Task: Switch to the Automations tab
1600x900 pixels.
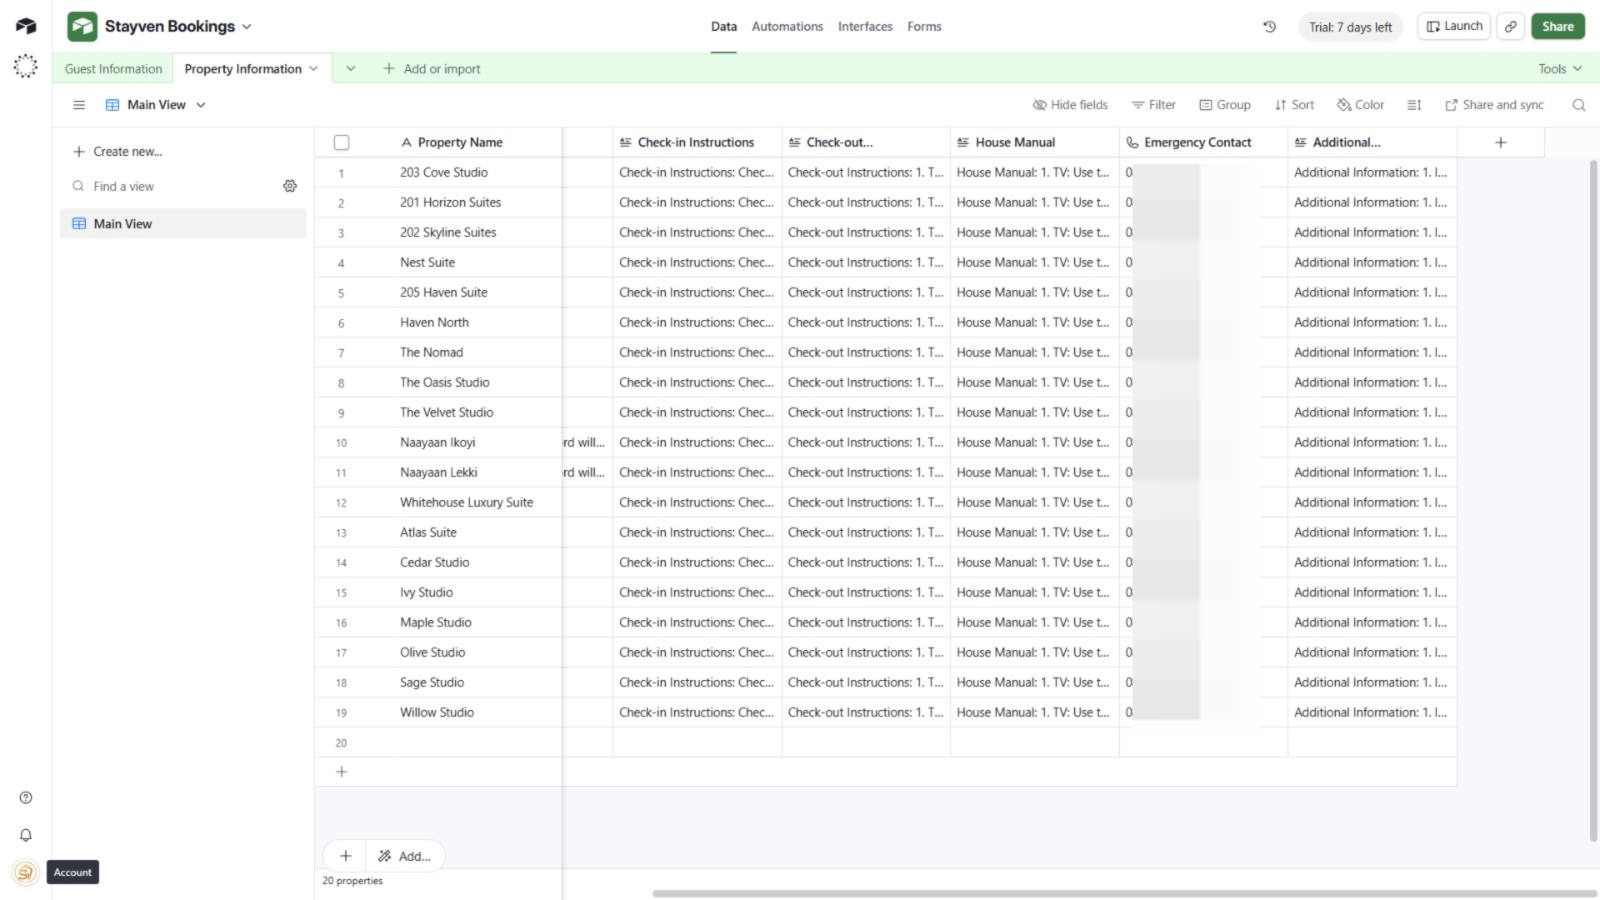Action: click(787, 27)
